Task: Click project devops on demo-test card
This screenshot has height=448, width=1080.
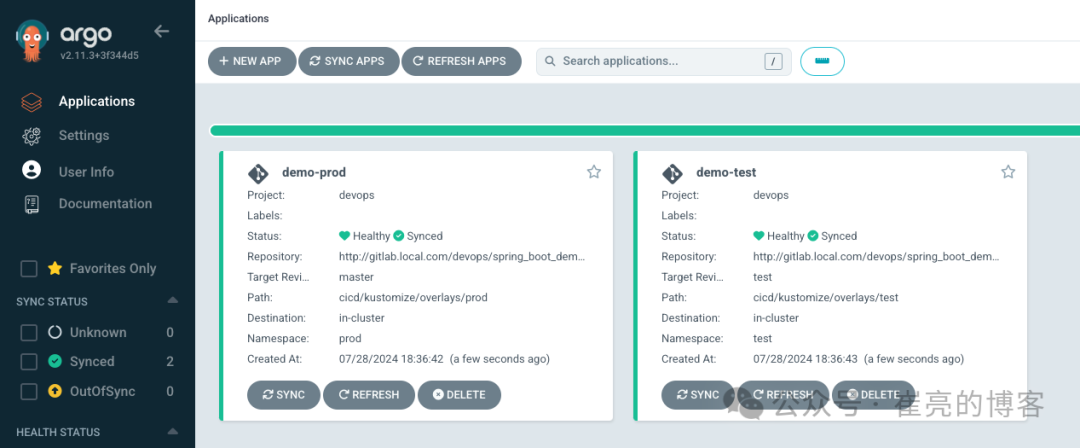Action: (x=771, y=195)
